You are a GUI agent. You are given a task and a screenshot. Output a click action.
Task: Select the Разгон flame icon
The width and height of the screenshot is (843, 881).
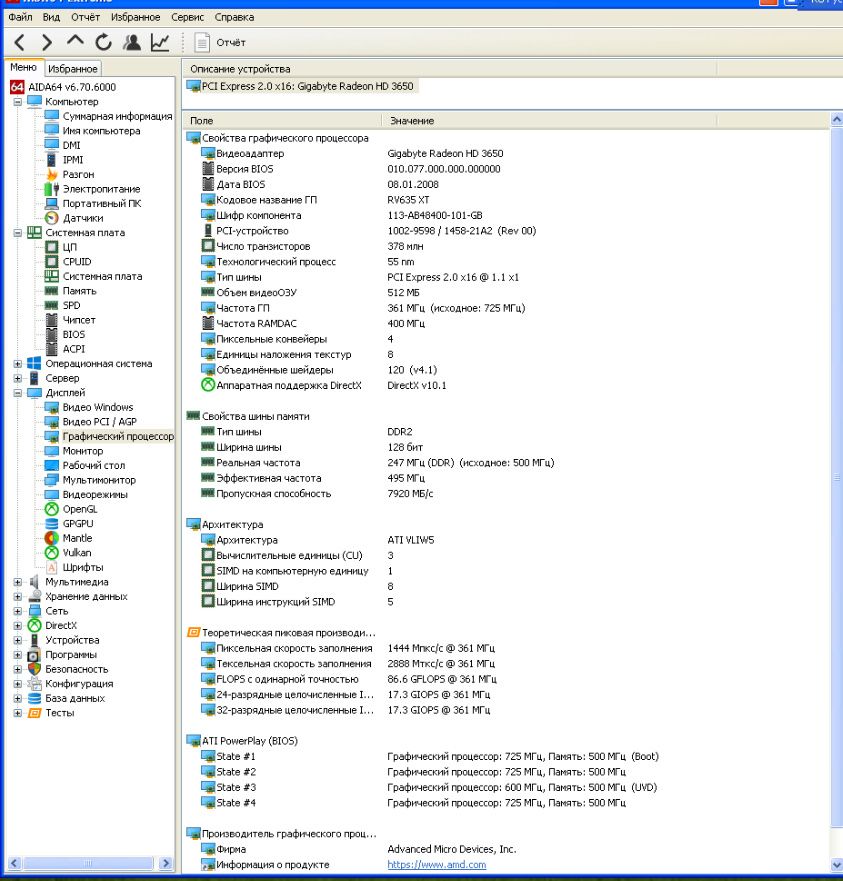pyautogui.click(x=52, y=174)
